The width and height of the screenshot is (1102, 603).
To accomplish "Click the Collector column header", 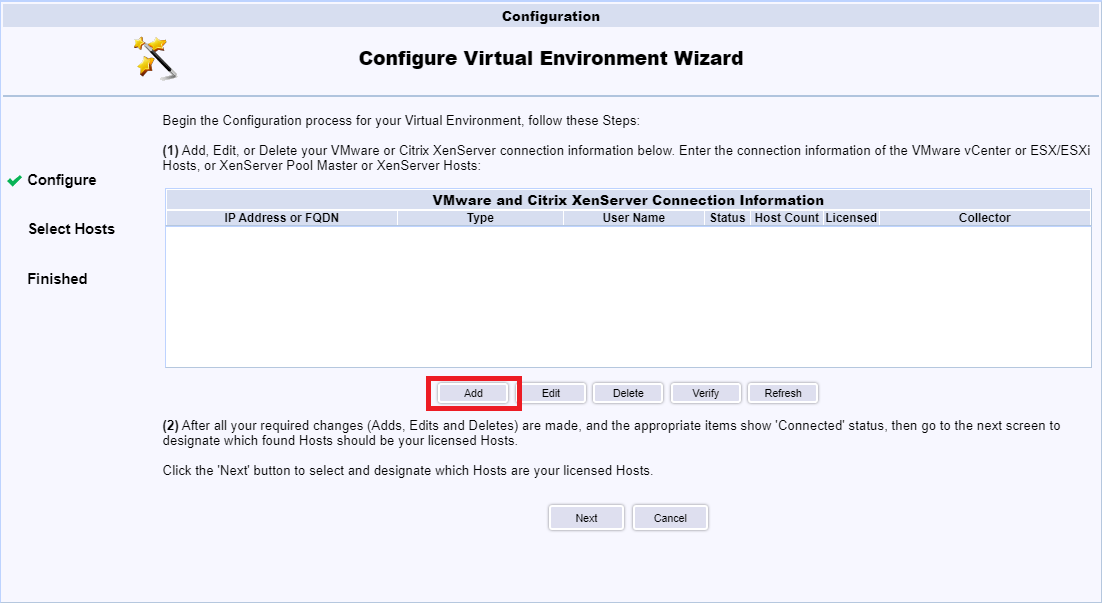I will 984,218.
